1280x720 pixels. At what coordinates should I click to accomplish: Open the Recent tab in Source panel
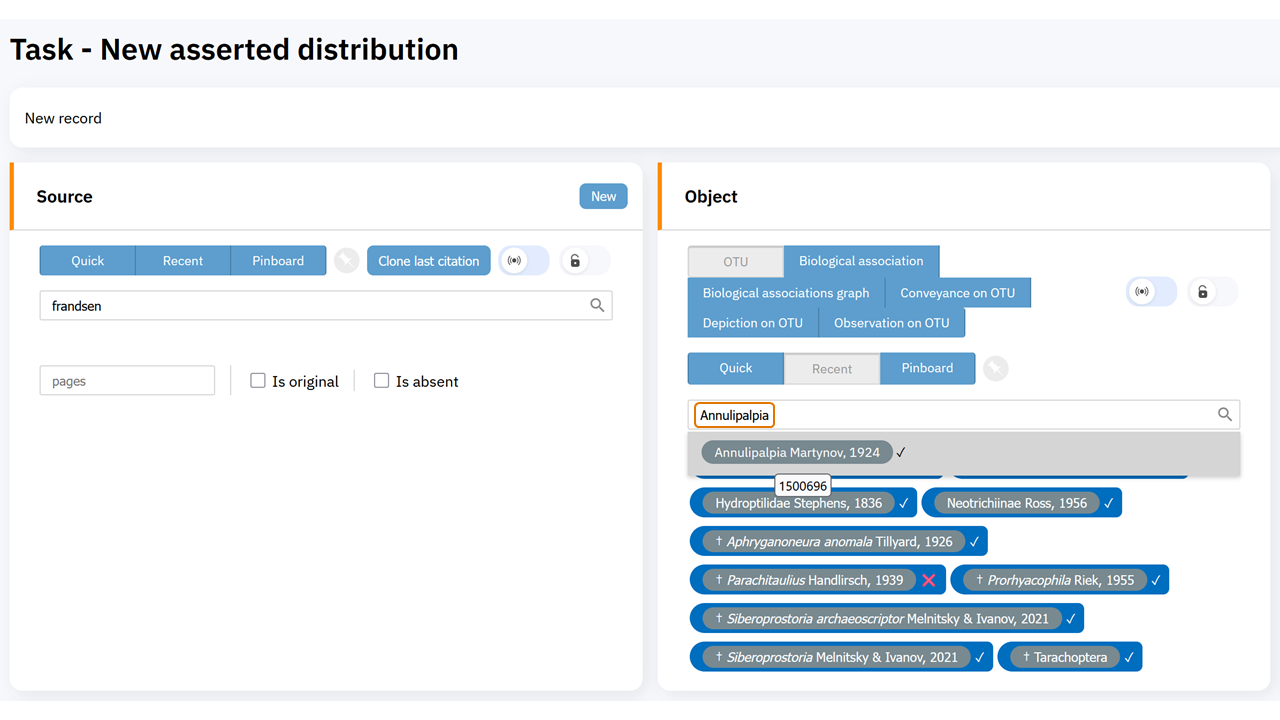[x=182, y=261]
